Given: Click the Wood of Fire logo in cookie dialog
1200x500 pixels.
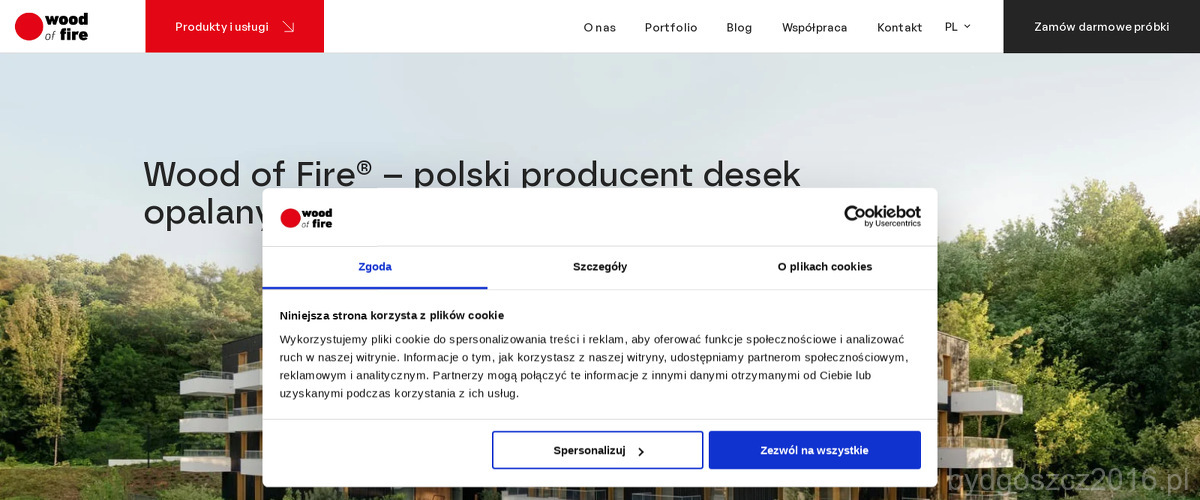Looking at the screenshot, I should coord(306,218).
